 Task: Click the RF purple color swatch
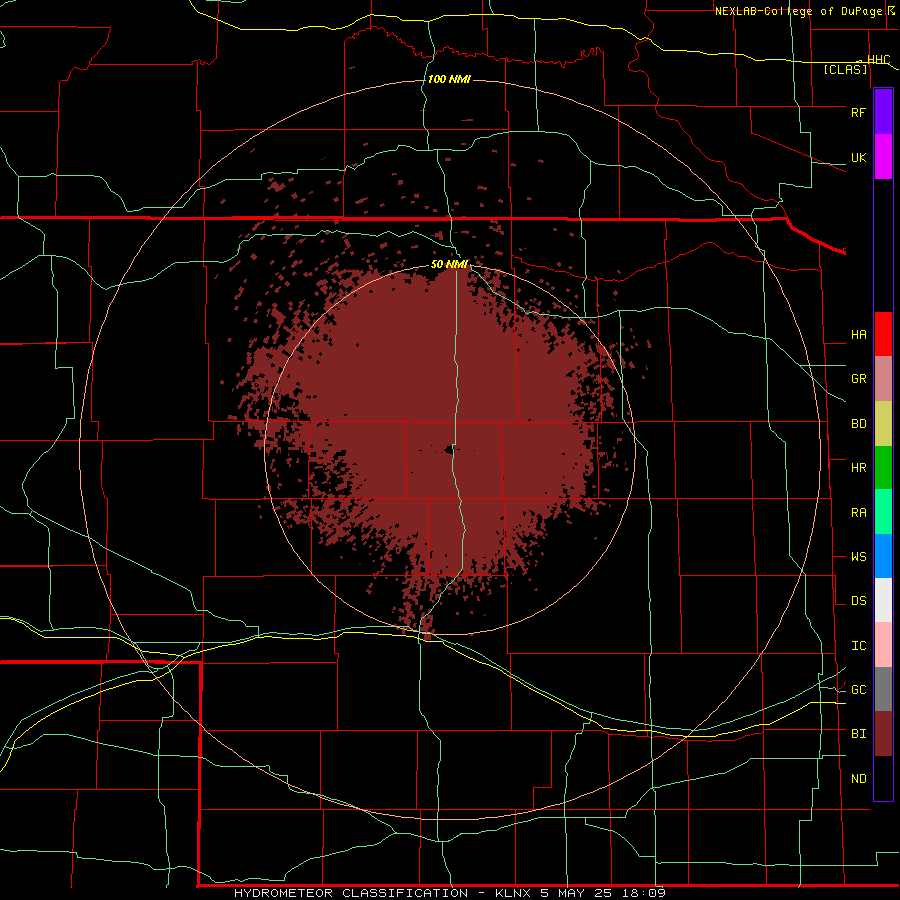click(x=883, y=112)
